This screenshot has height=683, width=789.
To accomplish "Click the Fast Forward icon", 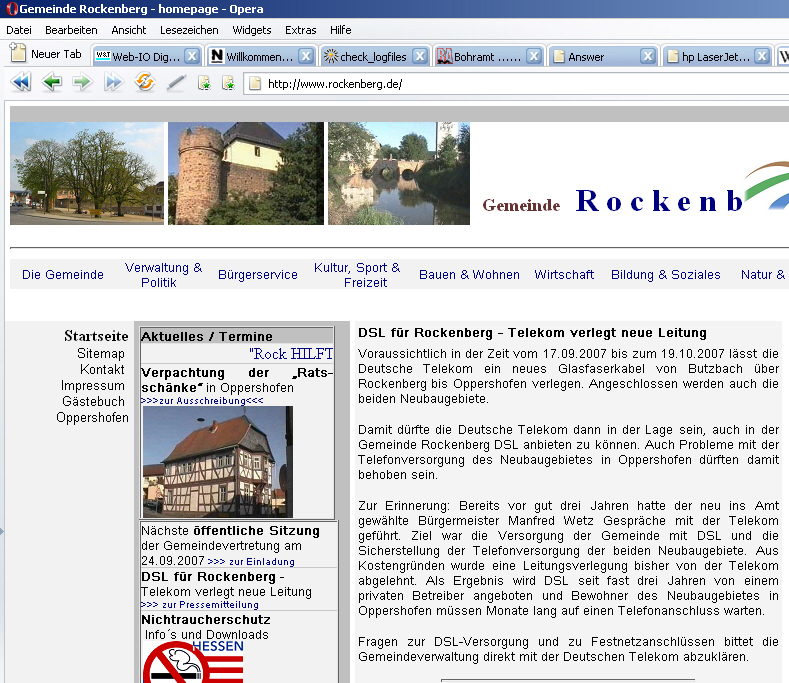I will tap(113, 83).
